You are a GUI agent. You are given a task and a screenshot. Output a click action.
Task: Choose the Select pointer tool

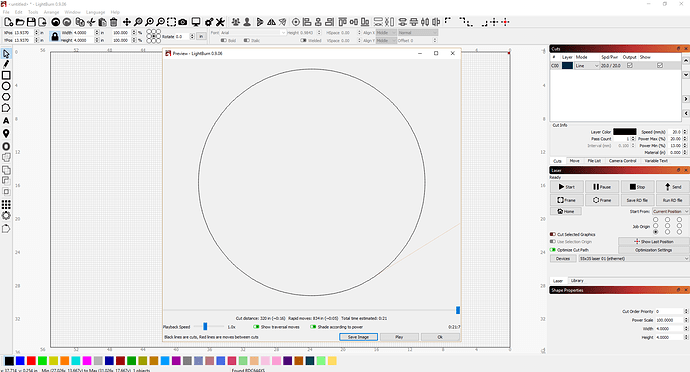(6, 54)
